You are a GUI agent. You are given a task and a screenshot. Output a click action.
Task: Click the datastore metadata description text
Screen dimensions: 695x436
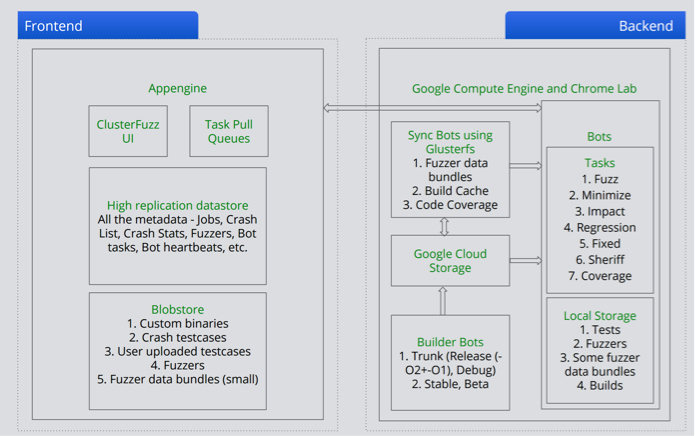click(177, 233)
